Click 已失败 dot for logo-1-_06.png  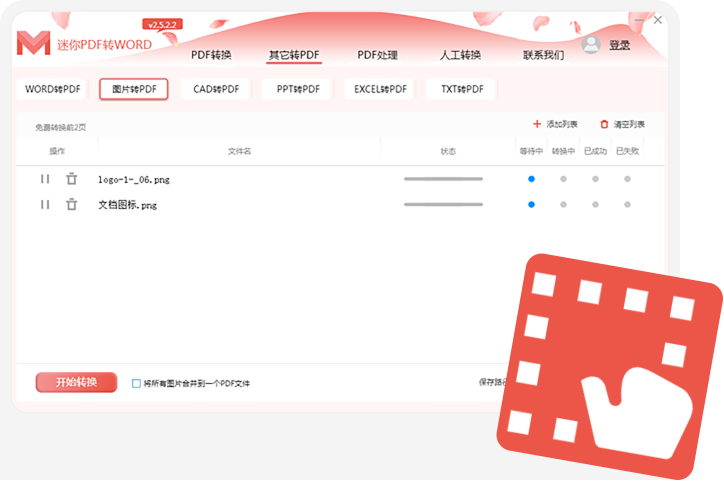tap(627, 179)
